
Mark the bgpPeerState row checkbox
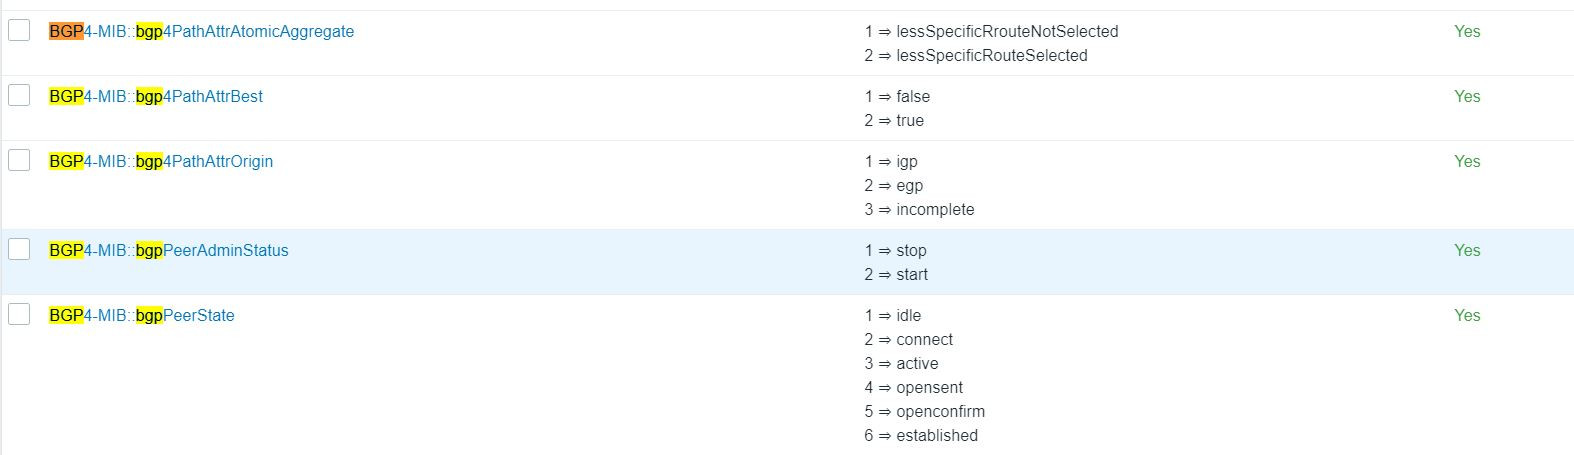coord(19,315)
